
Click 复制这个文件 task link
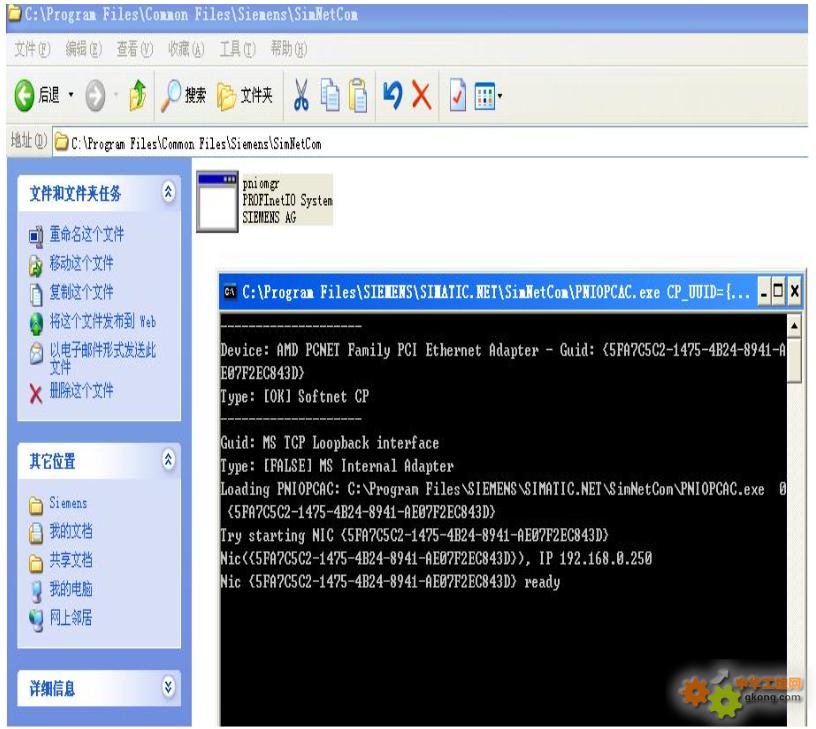(81, 292)
